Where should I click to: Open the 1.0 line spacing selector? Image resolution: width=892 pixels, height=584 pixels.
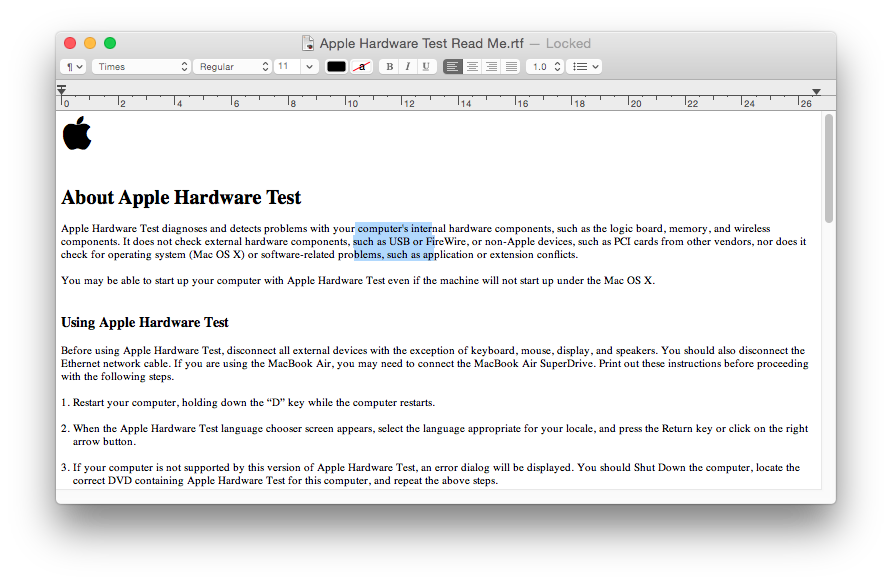[544, 67]
